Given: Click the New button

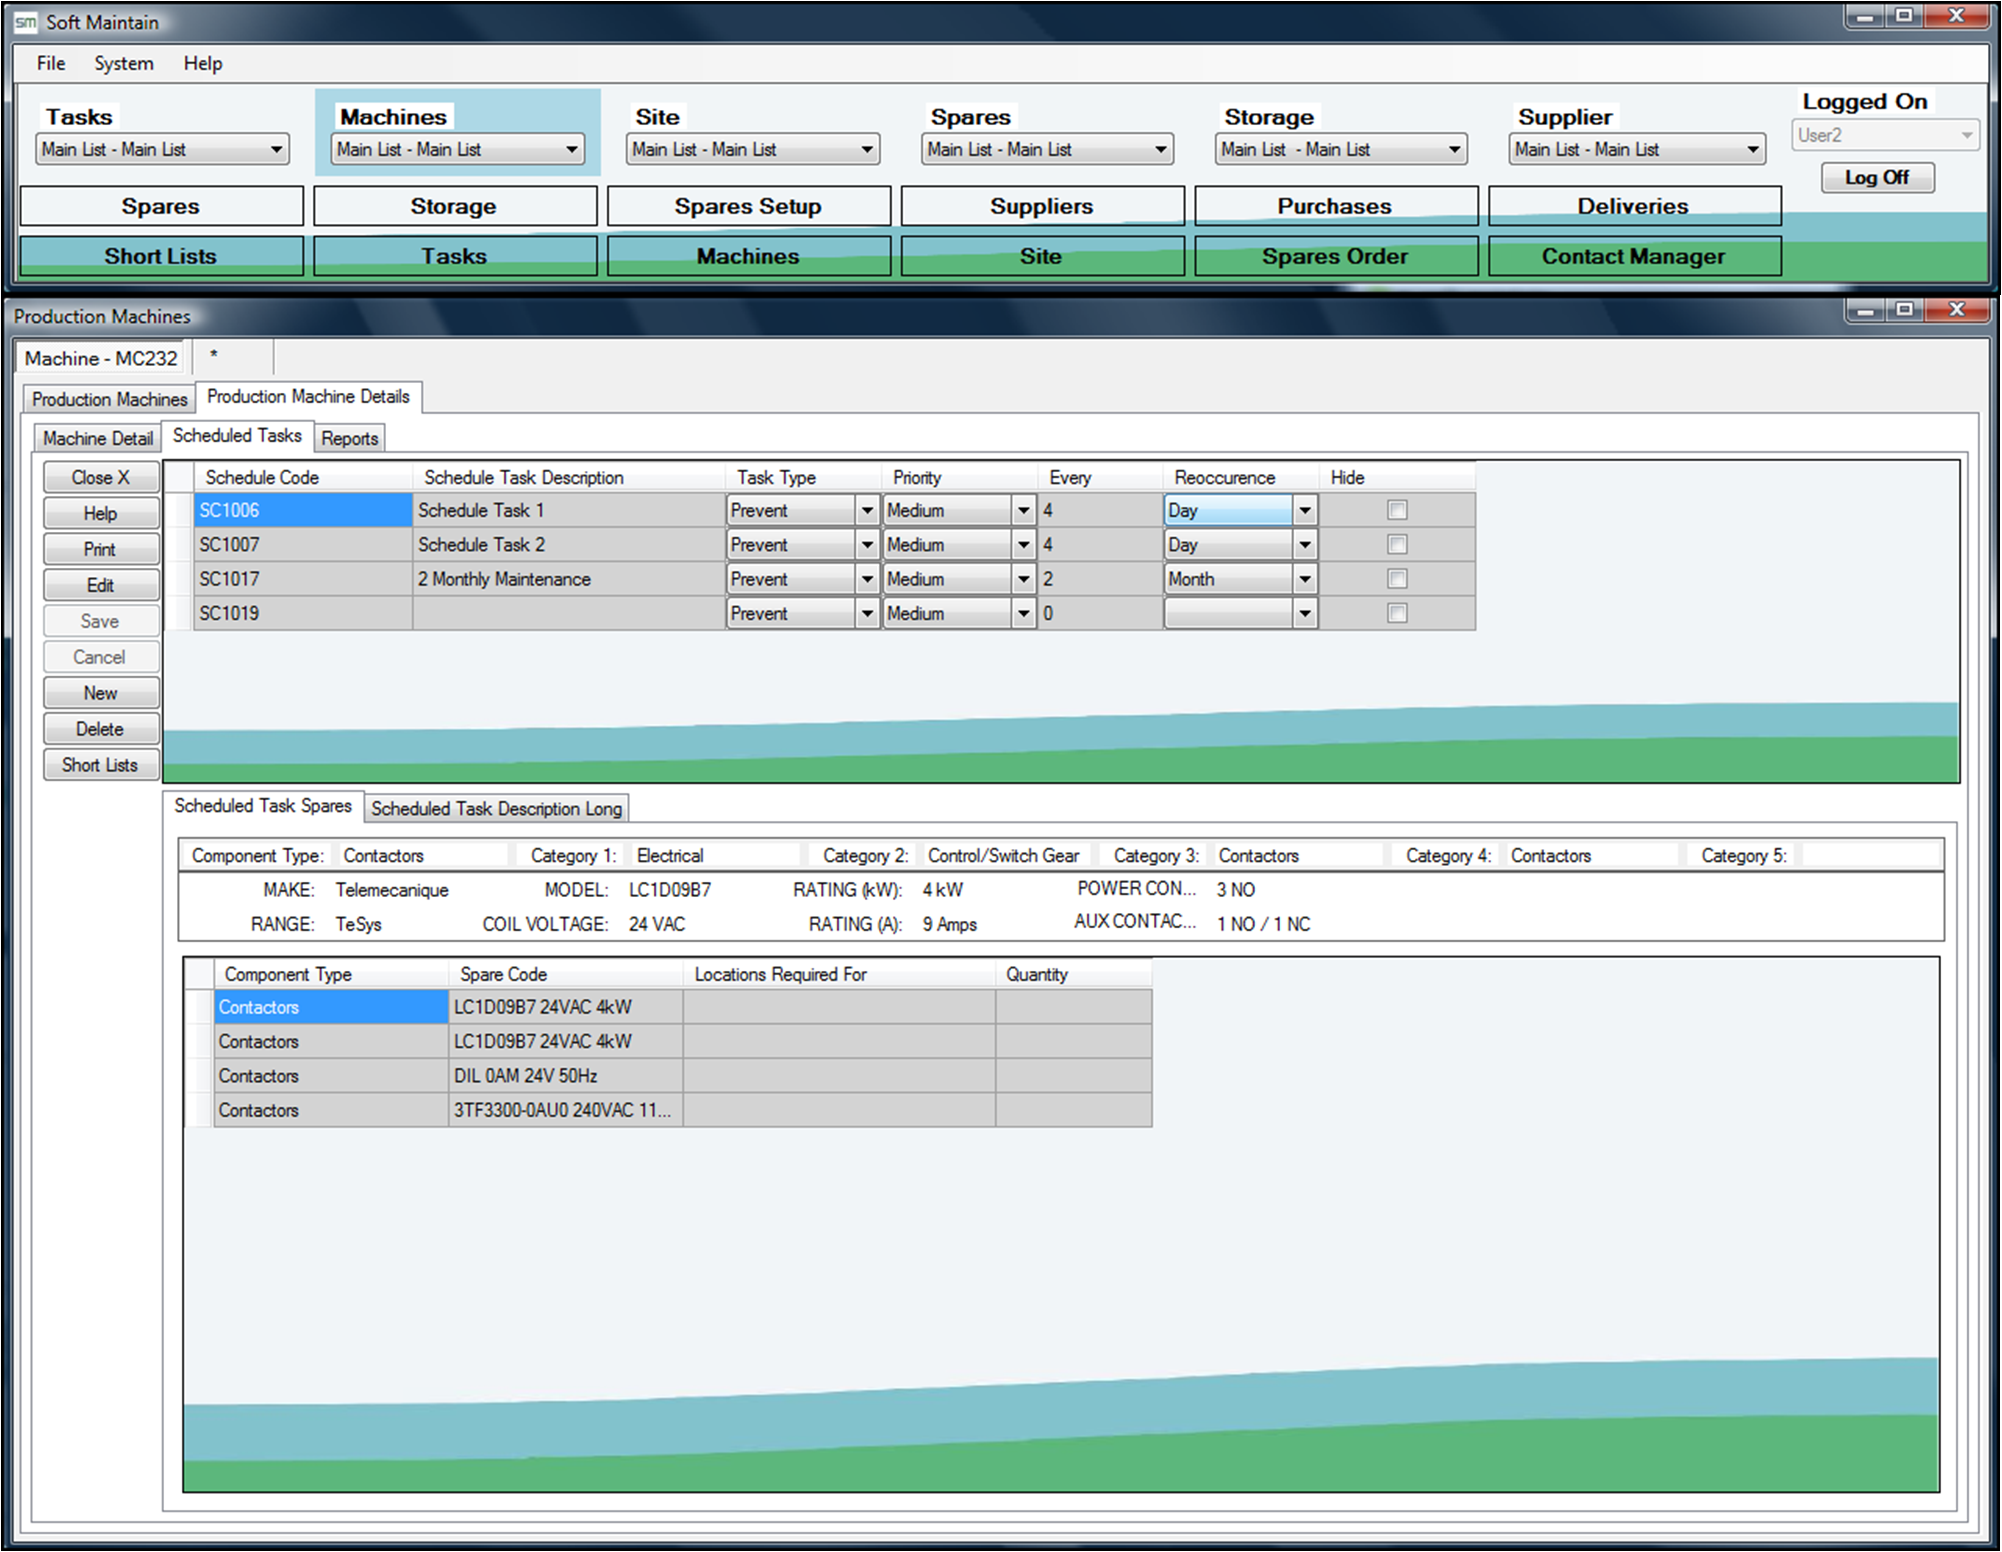Looking at the screenshot, I should coord(101,693).
